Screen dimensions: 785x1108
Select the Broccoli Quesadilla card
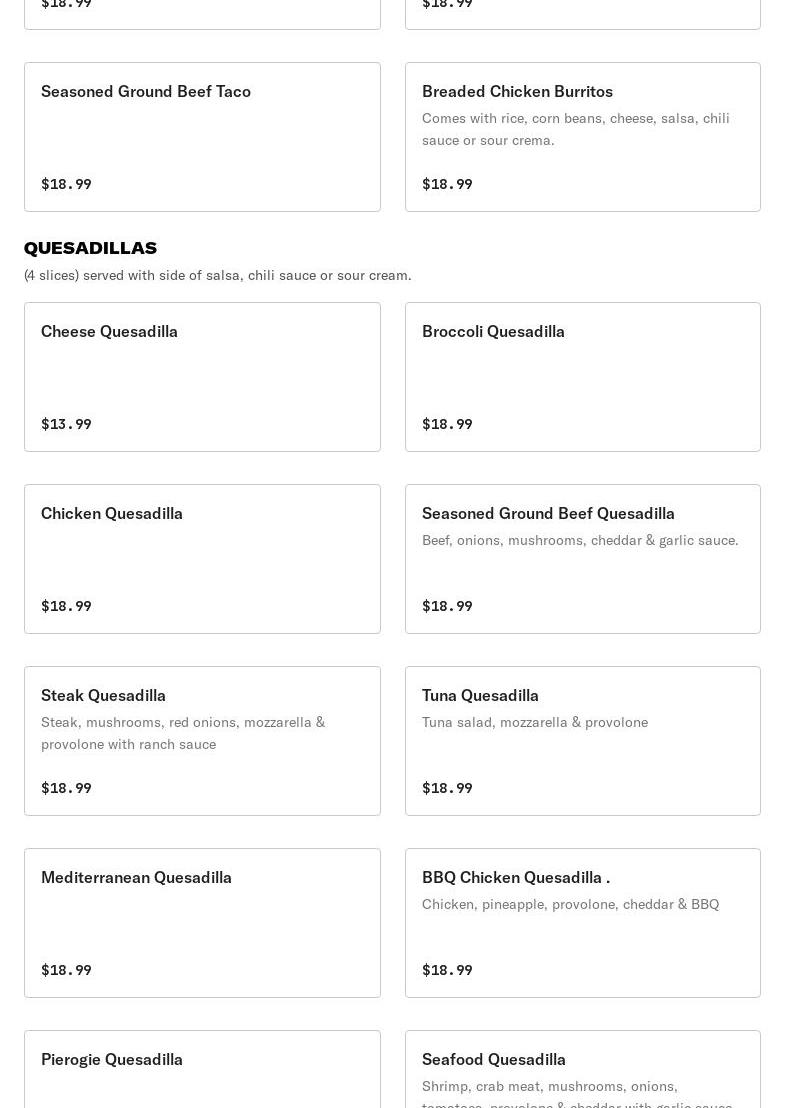pos(582,376)
